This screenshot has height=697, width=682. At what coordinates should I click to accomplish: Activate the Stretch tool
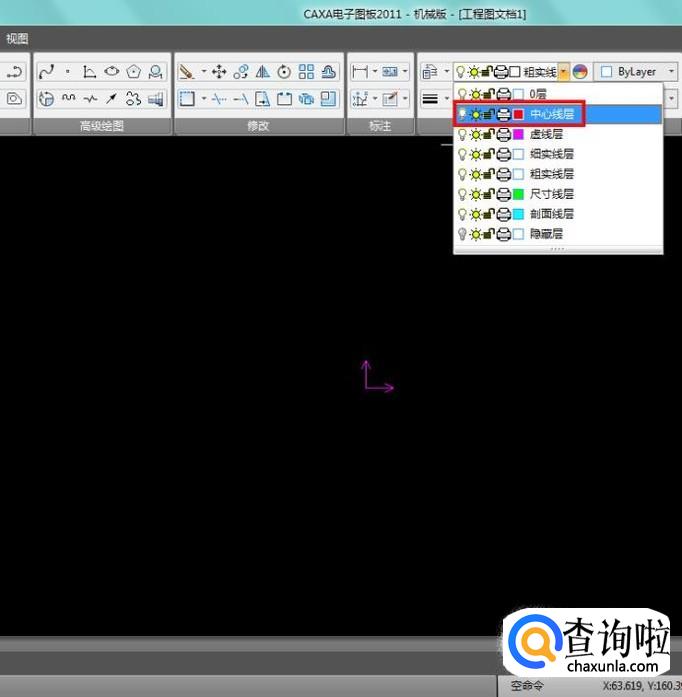262,98
